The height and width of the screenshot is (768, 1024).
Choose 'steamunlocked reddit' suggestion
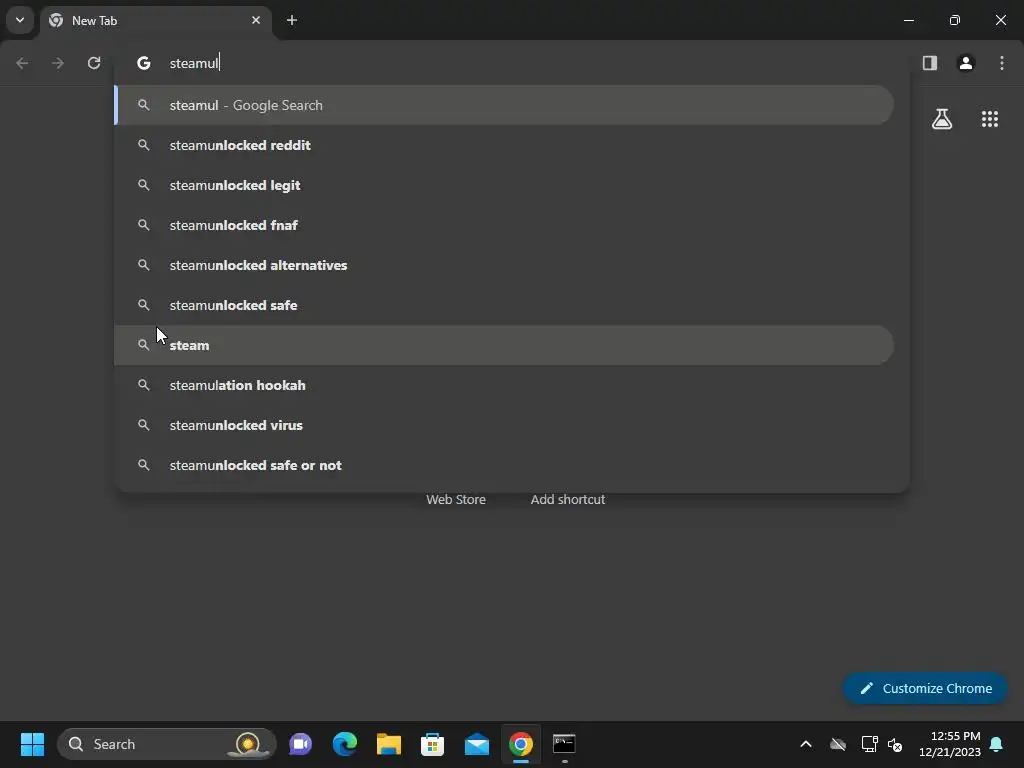(504, 145)
